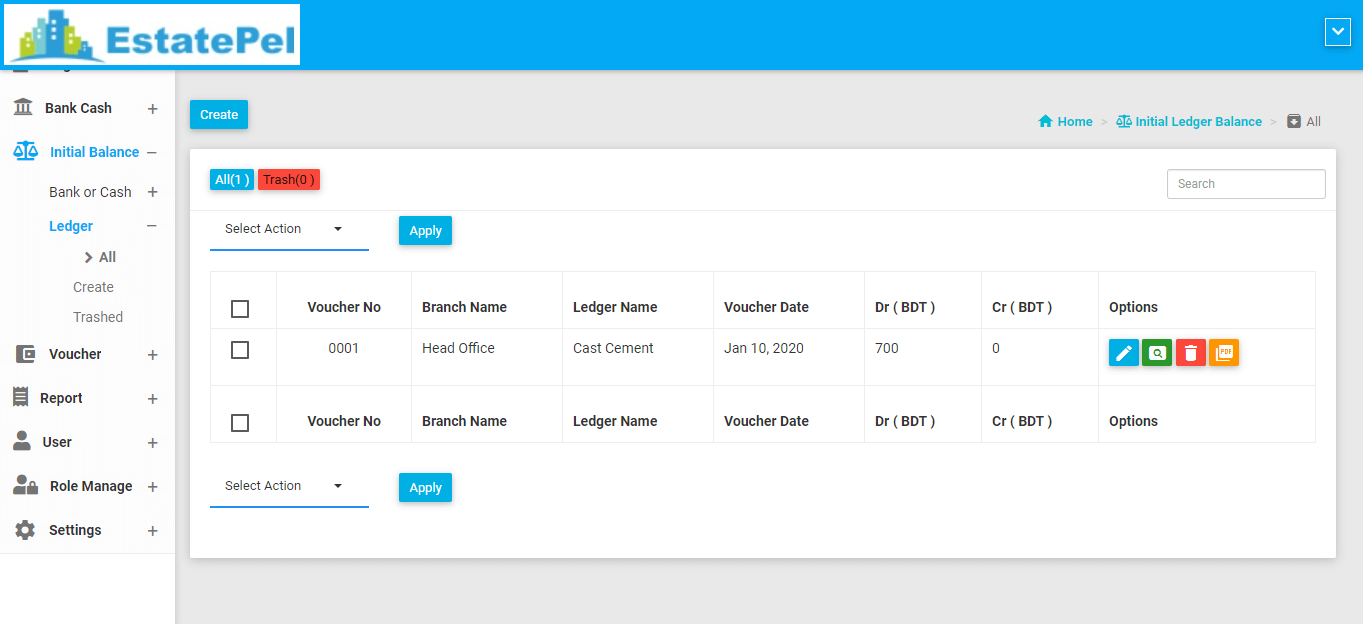Open the Trashed item under Ledger
The height and width of the screenshot is (624, 1363).
tap(98, 317)
